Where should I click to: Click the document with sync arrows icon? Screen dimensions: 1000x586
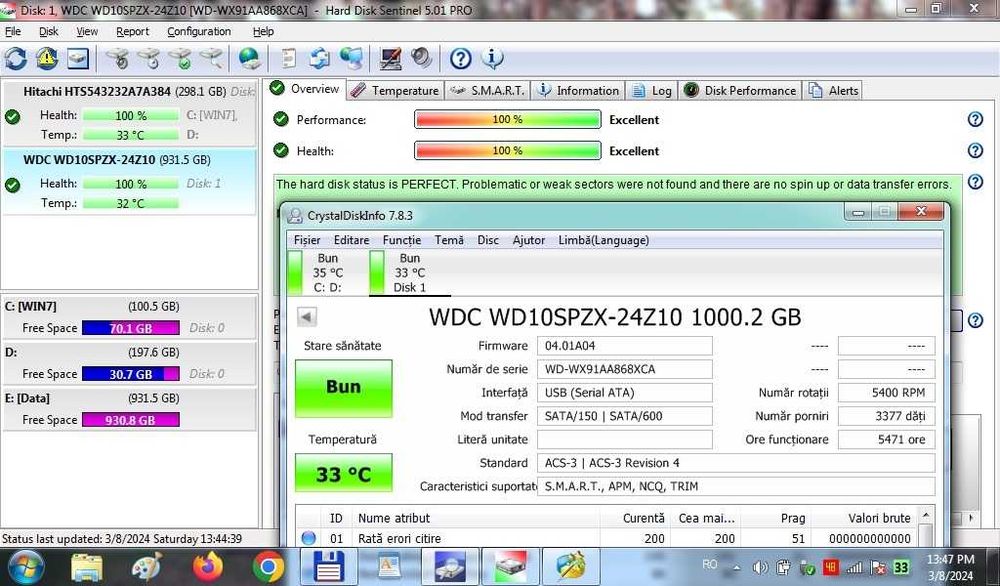point(320,59)
